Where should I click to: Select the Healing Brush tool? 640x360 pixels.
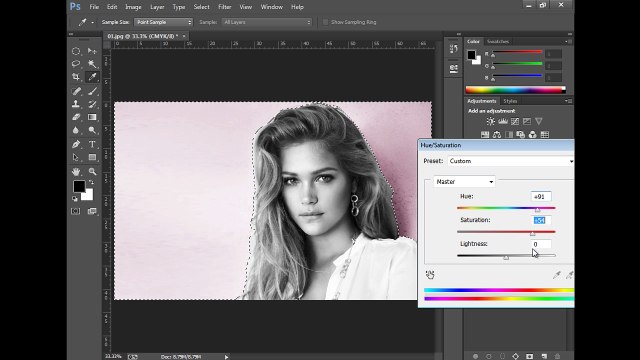click(76, 91)
